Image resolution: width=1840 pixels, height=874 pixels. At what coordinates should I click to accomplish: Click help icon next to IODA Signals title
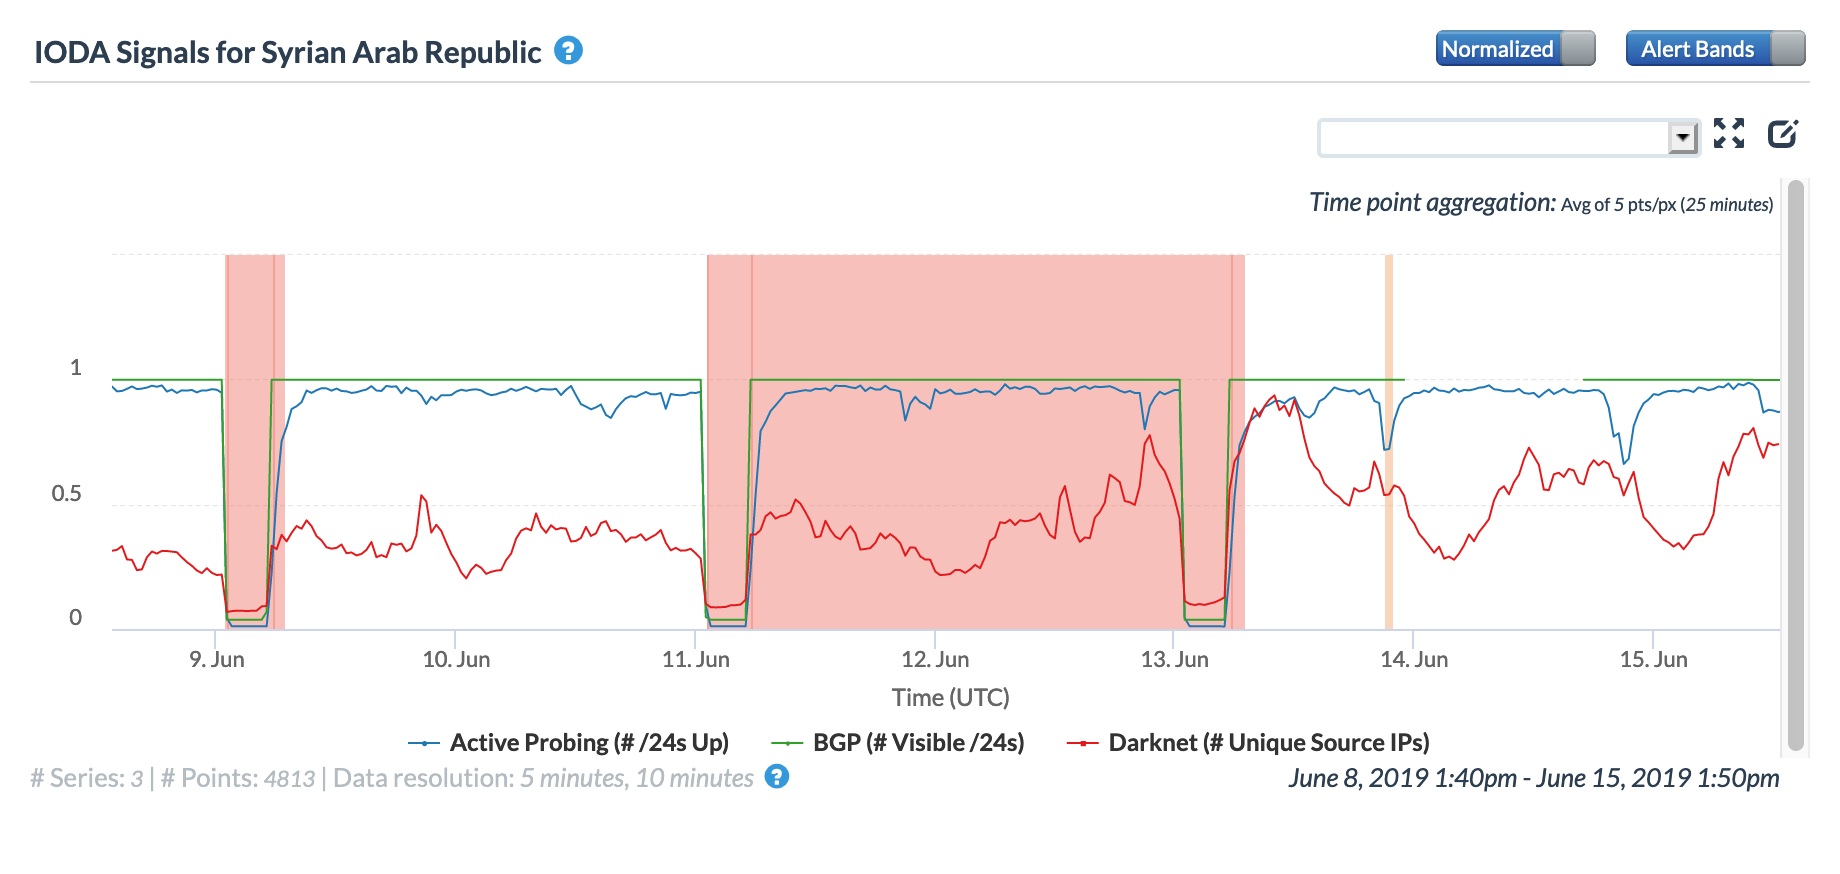pos(568,50)
